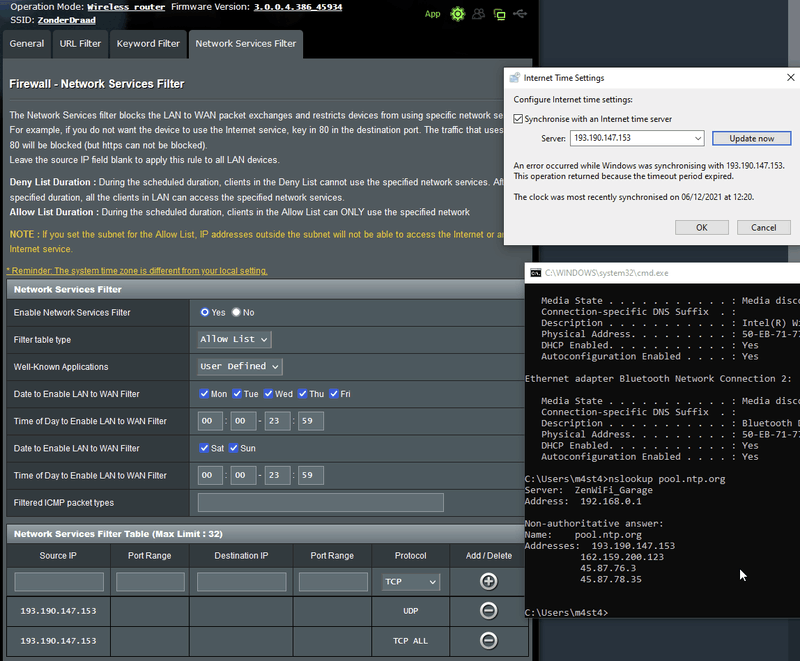This screenshot has width=800, height=661.
Task: Click the Destination IP input field
Action: (x=241, y=581)
